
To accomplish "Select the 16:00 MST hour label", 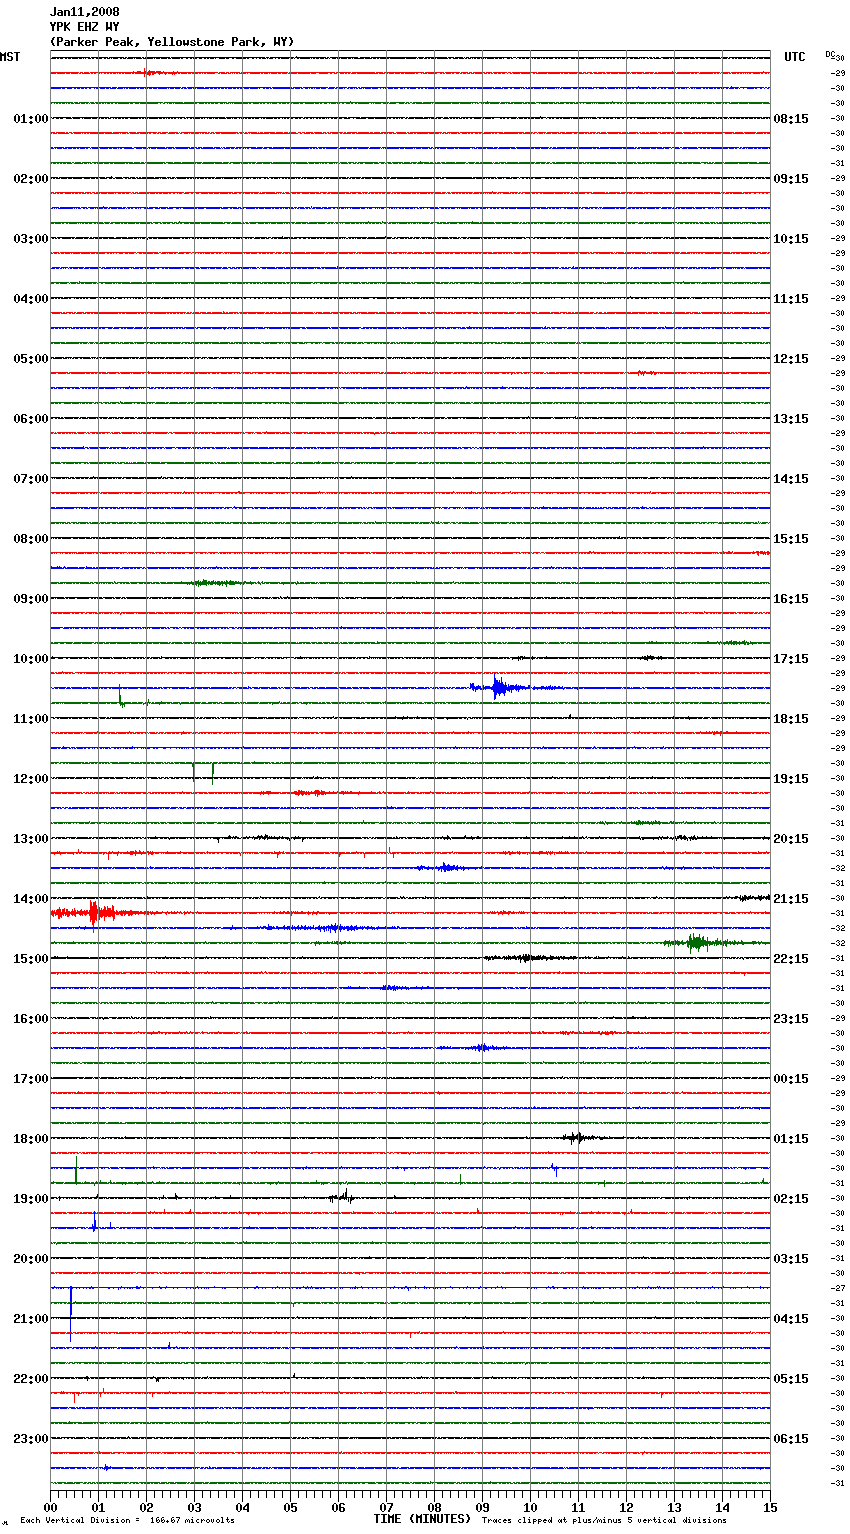I will (31, 1019).
